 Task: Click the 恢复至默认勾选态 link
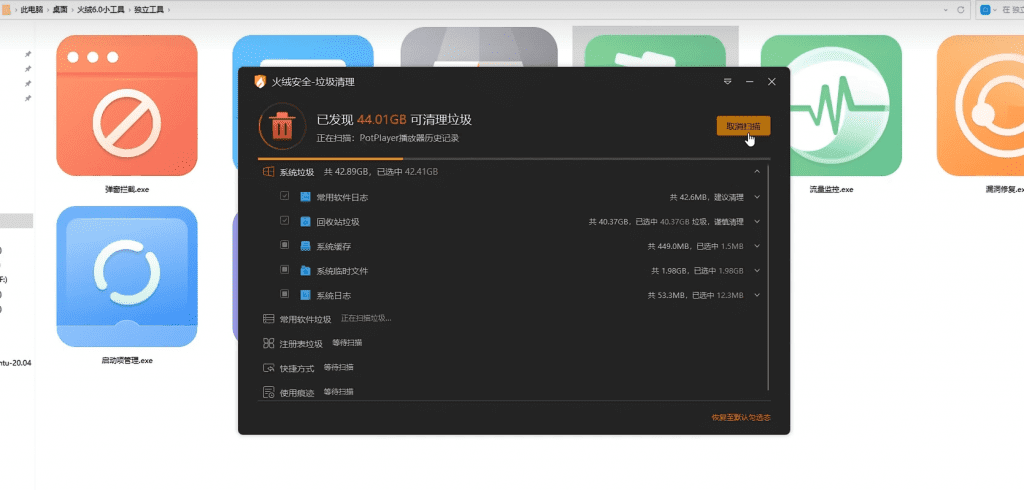pos(741,417)
